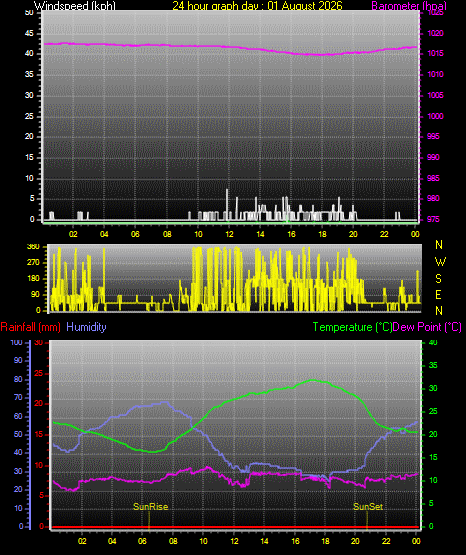Click the "Rainfall (mm)" legend label
This screenshot has width=466, height=555.
tap(30, 327)
